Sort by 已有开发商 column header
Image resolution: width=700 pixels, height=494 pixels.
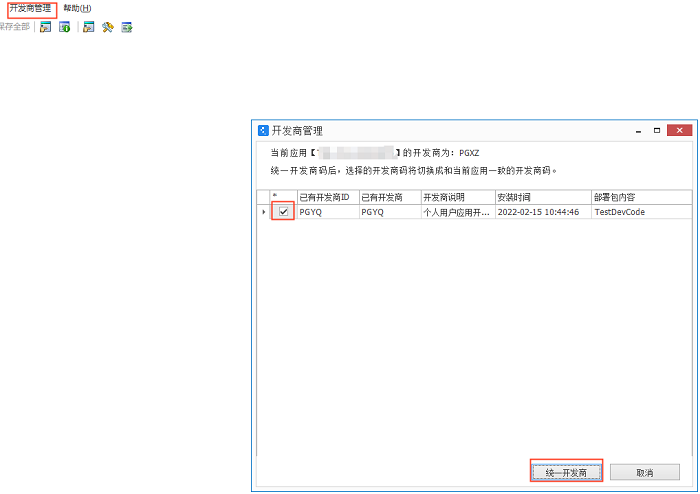click(x=388, y=197)
